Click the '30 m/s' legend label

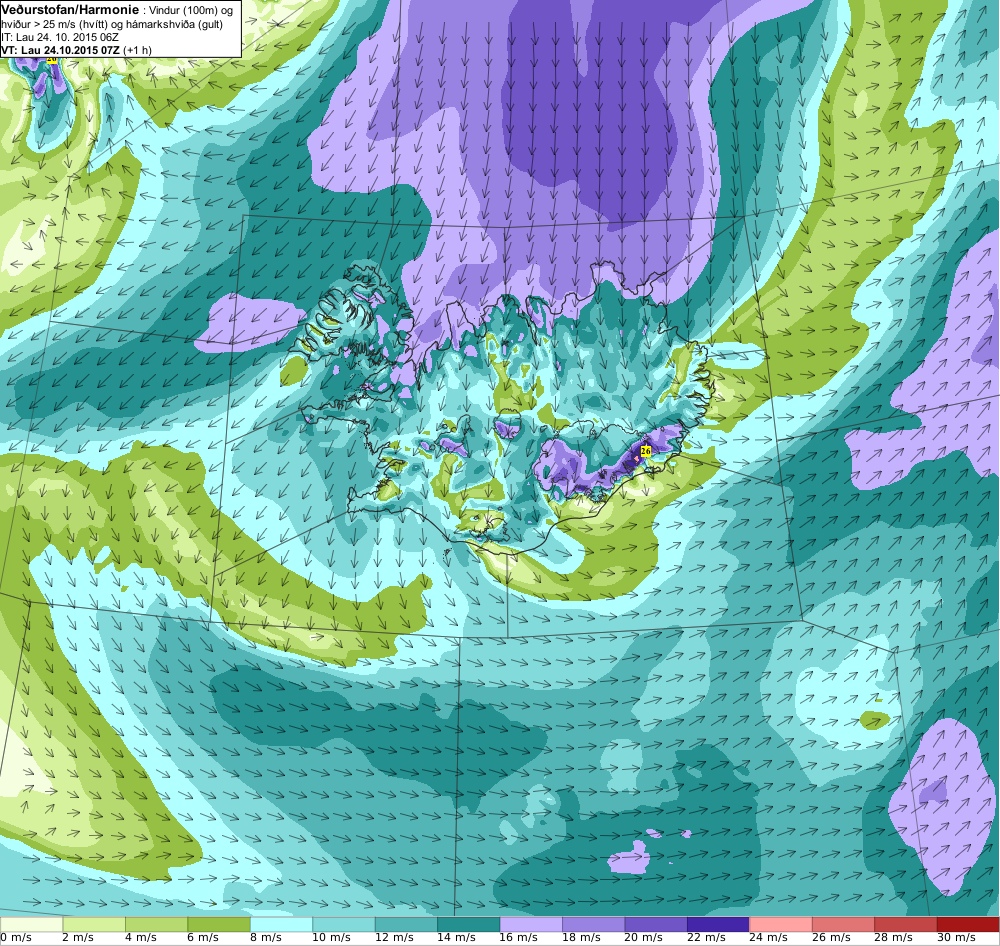point(957,938)
